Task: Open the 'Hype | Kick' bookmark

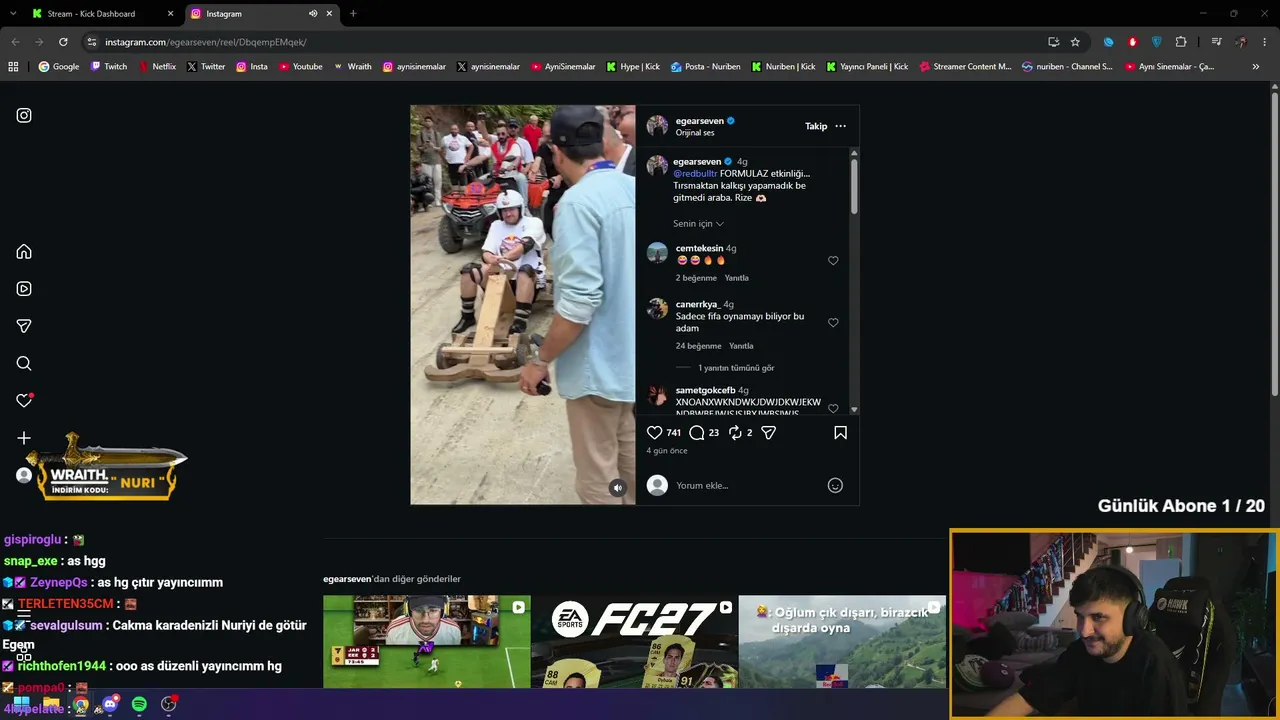Action: (633, 67)
